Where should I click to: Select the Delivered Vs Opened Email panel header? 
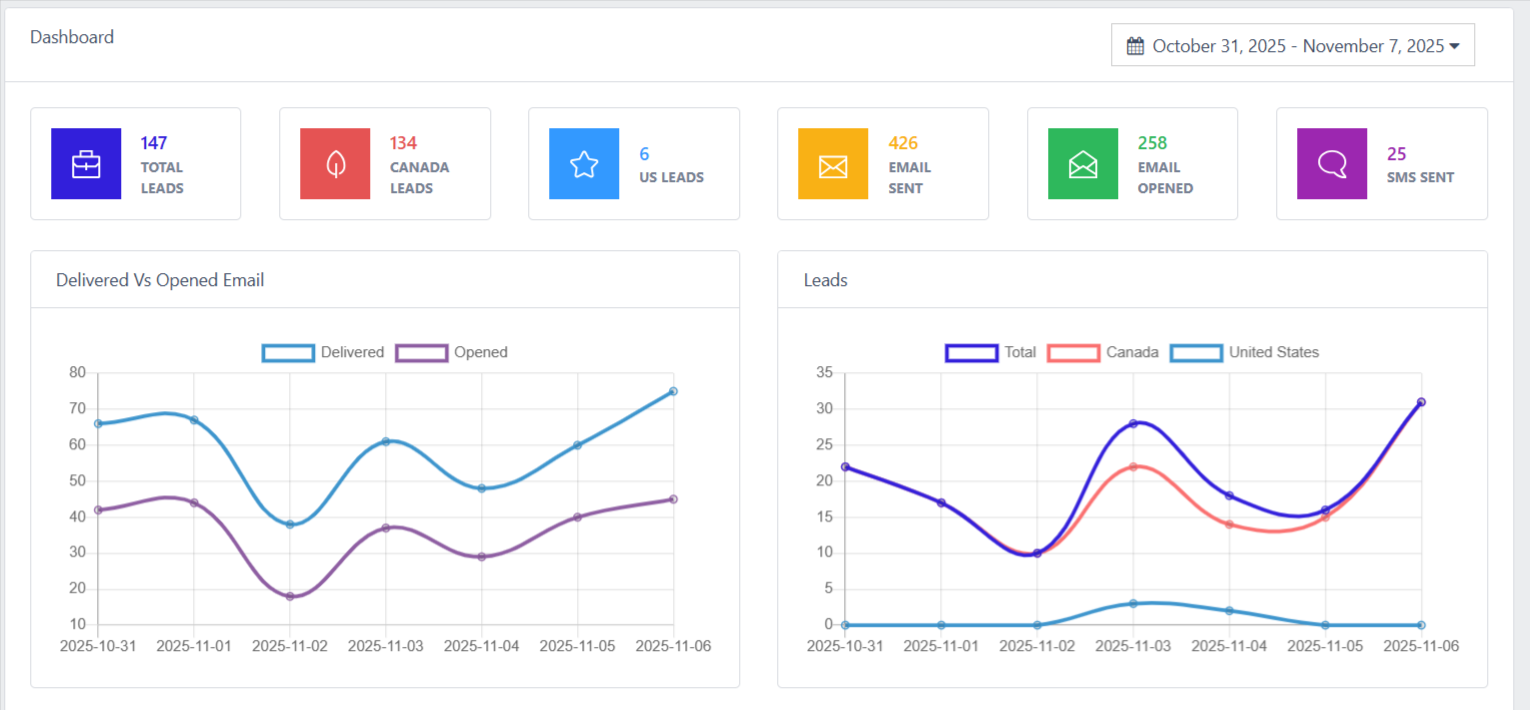(x=160, y=280)
